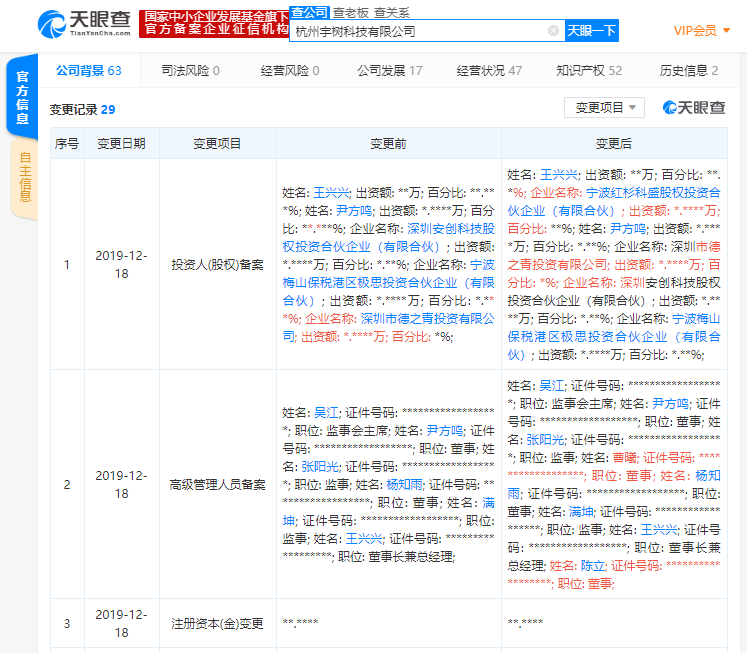Click the 张阳光 link in row 2 变更前
Image resolution: width=747 pixels, height=653 pixels.
[320, 467]
